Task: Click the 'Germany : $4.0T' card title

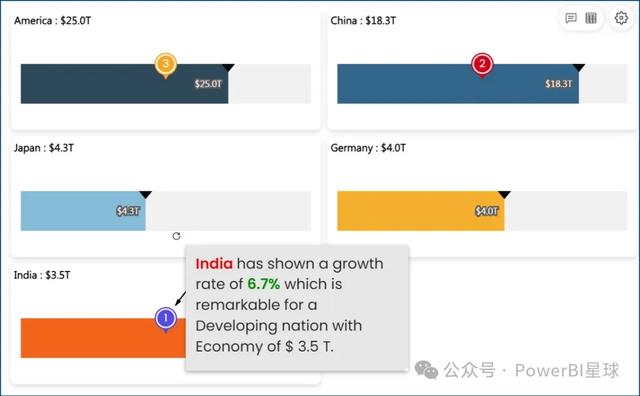Action: 368,148
